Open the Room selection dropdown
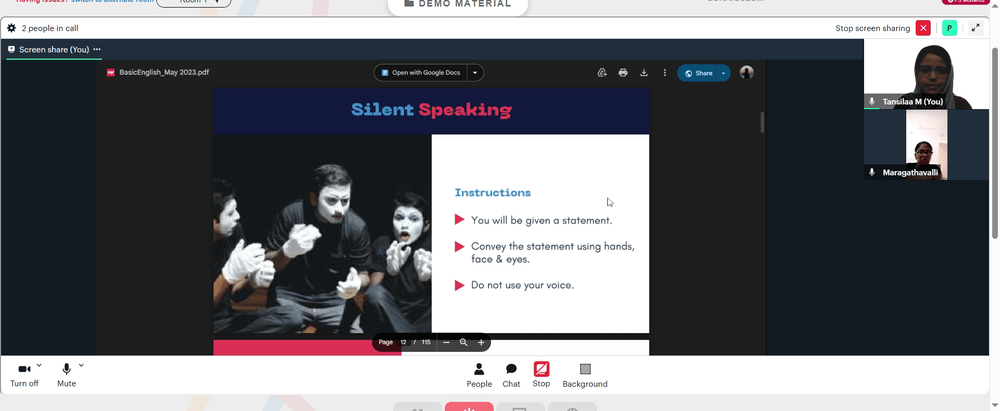 193,3
